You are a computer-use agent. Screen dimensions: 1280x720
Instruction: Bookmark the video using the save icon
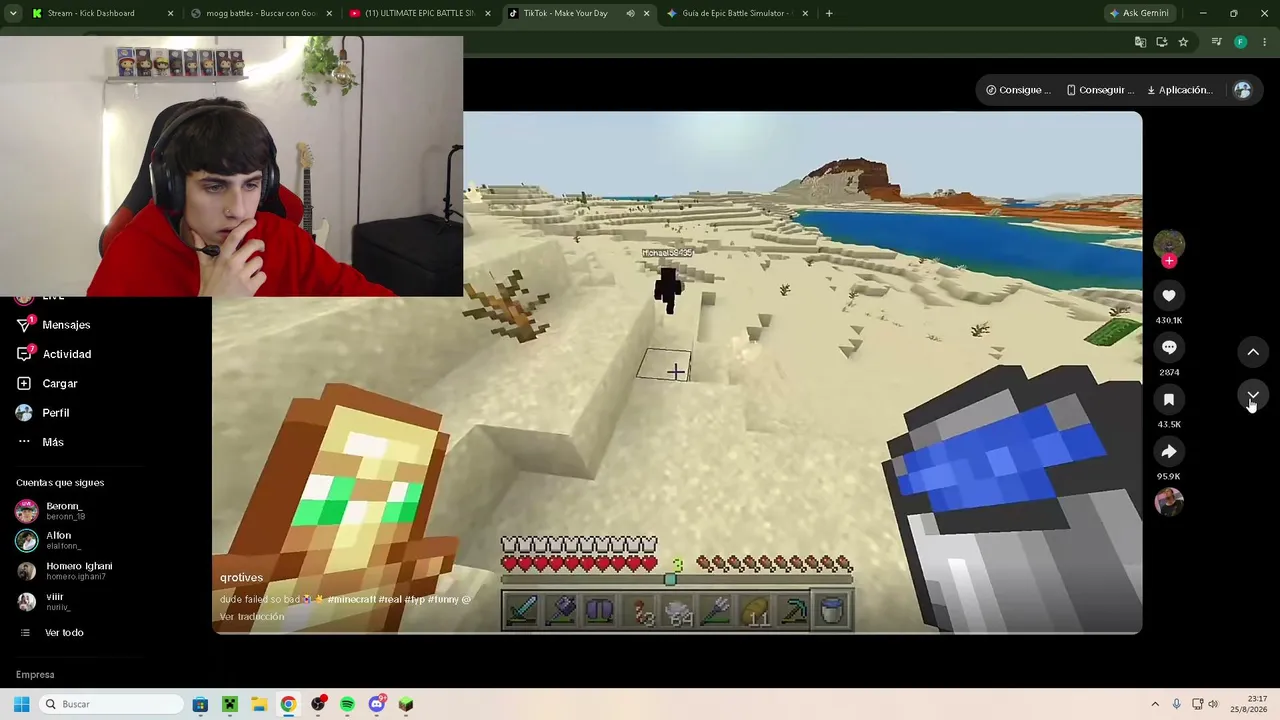click(x=1169, y=399)
